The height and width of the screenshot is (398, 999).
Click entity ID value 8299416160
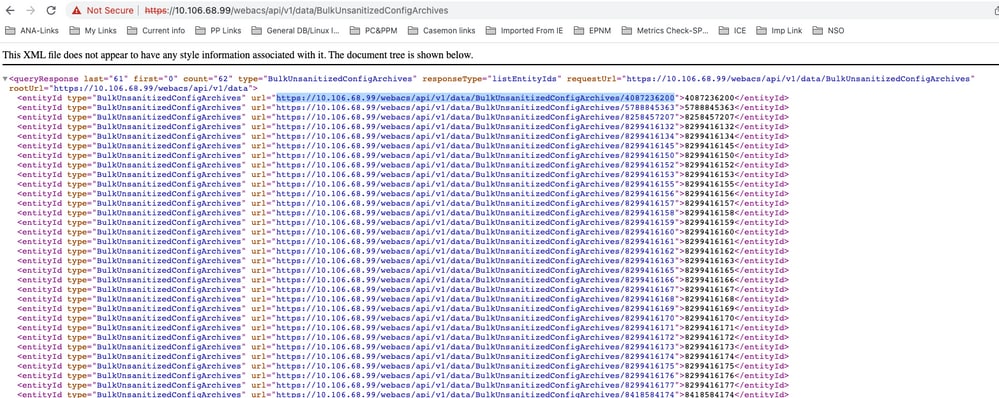point(709,232)
